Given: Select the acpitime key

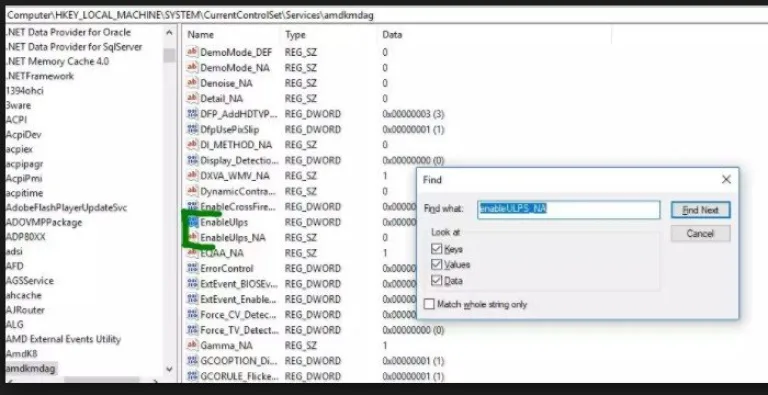Looking at the screenshot, I should point(24,193).
